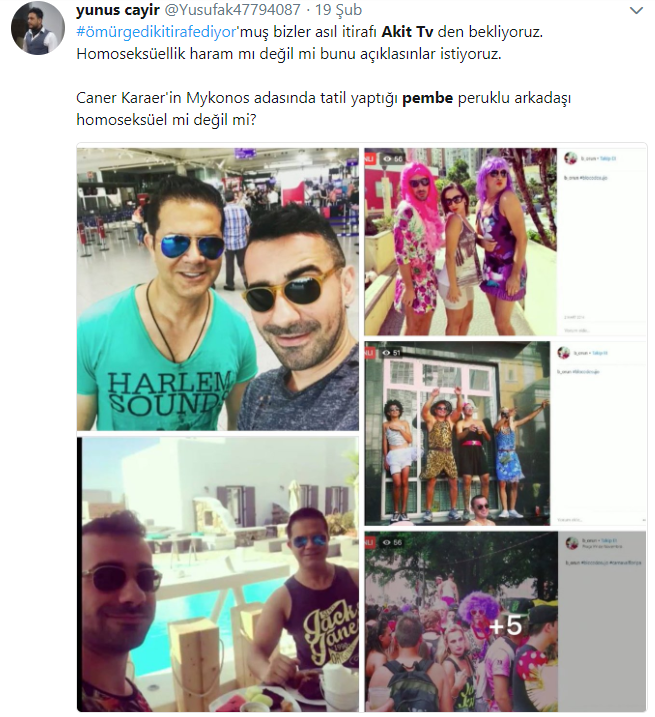
Task: Click Takip Et link beside wigs photo
Action: [x=608, y=159]
